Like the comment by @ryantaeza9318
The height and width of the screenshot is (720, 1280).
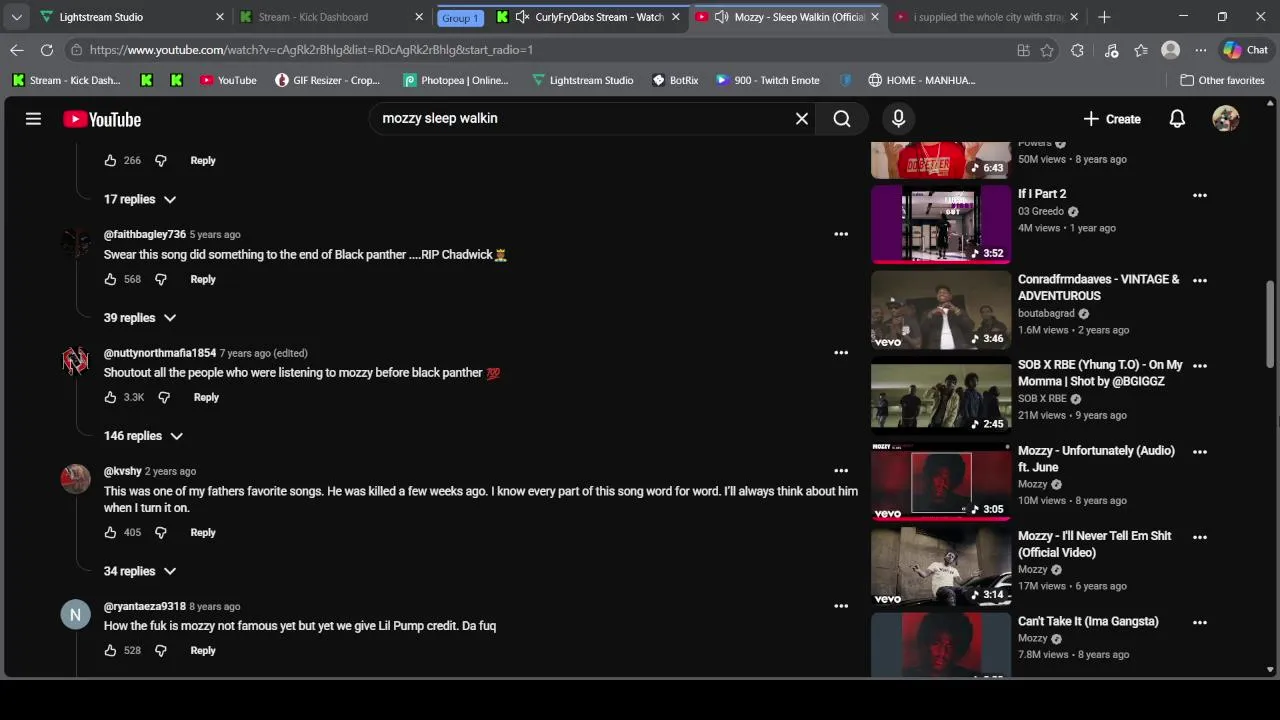click(110, 650)
